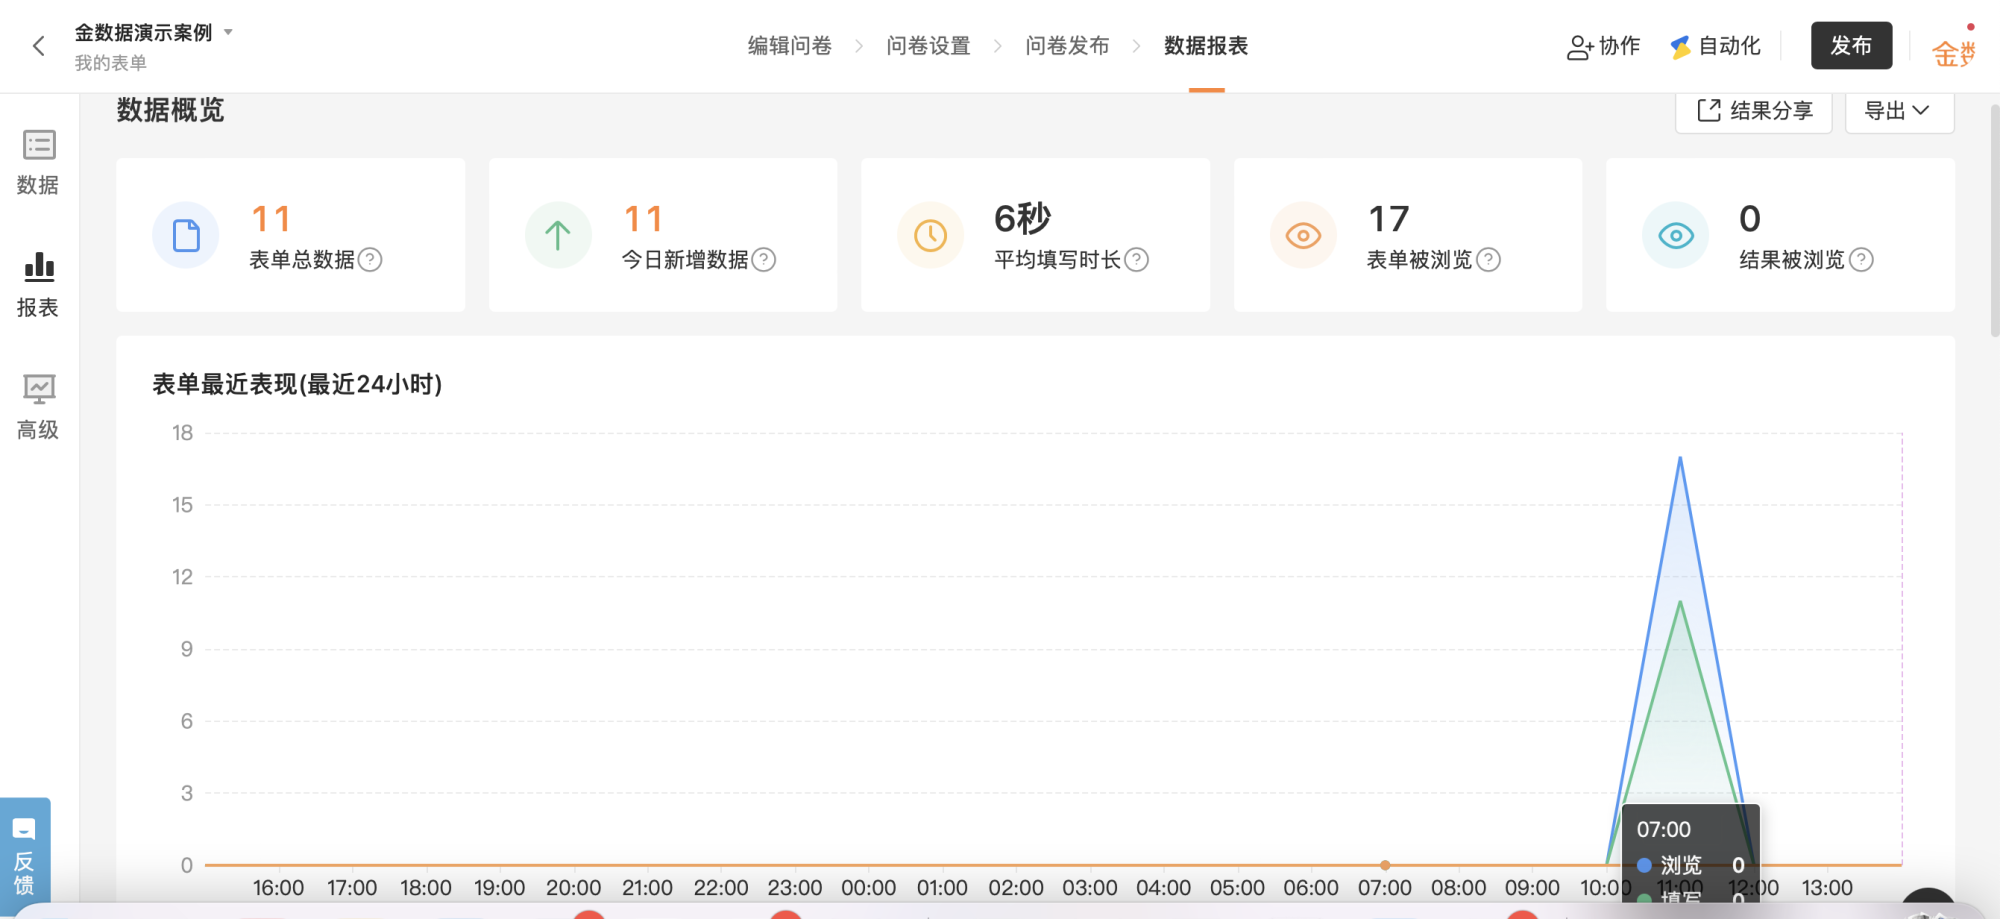Open the 金数据演示案例 form name dropdown
This screenshot has width=2000, height=919.
tap(154, 32)
